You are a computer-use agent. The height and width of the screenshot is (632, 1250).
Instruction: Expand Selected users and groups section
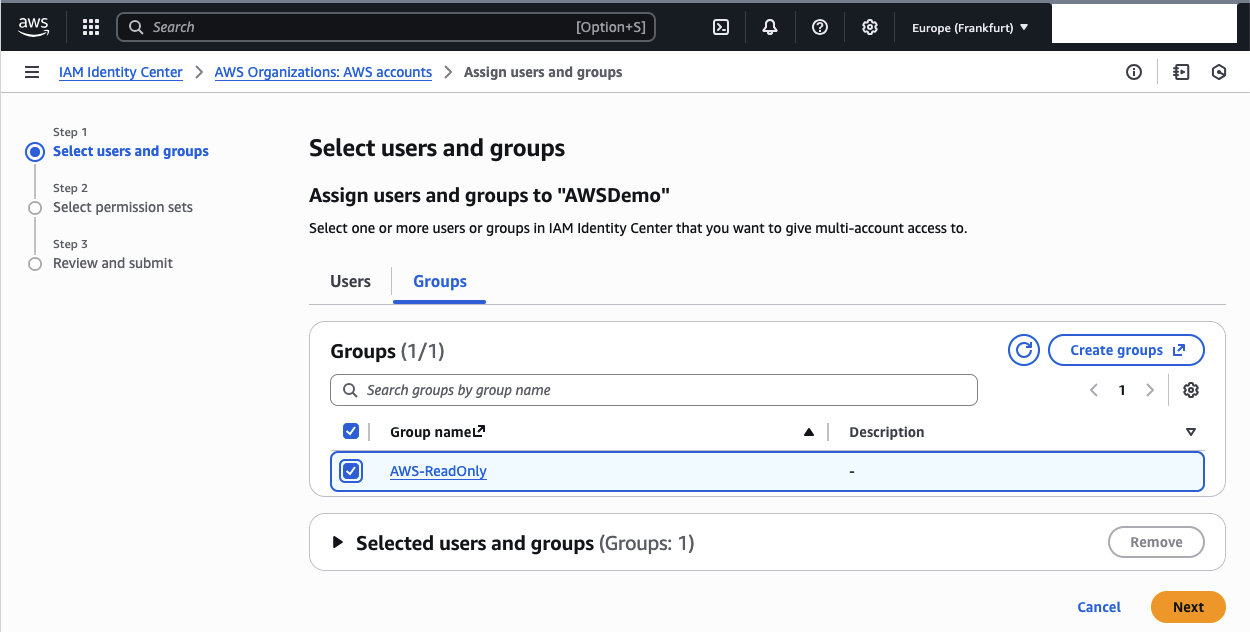[340, 542]
